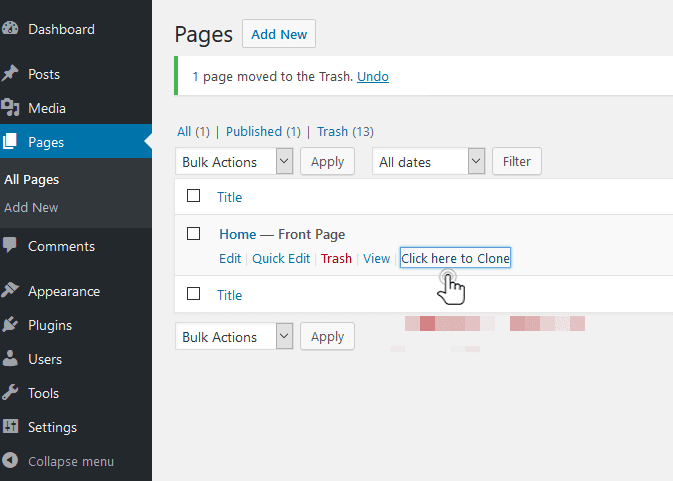Click the Tools wrench icon
Viewport: 673px width, 481px height.
10,392
